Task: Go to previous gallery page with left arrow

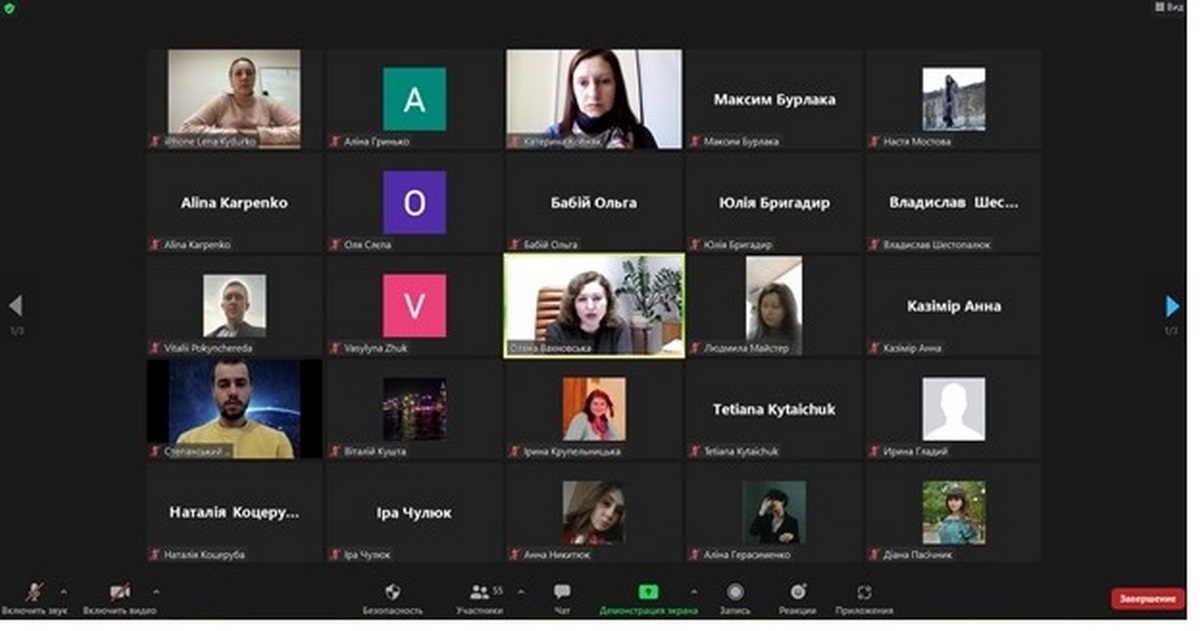Action: (15, 306)
